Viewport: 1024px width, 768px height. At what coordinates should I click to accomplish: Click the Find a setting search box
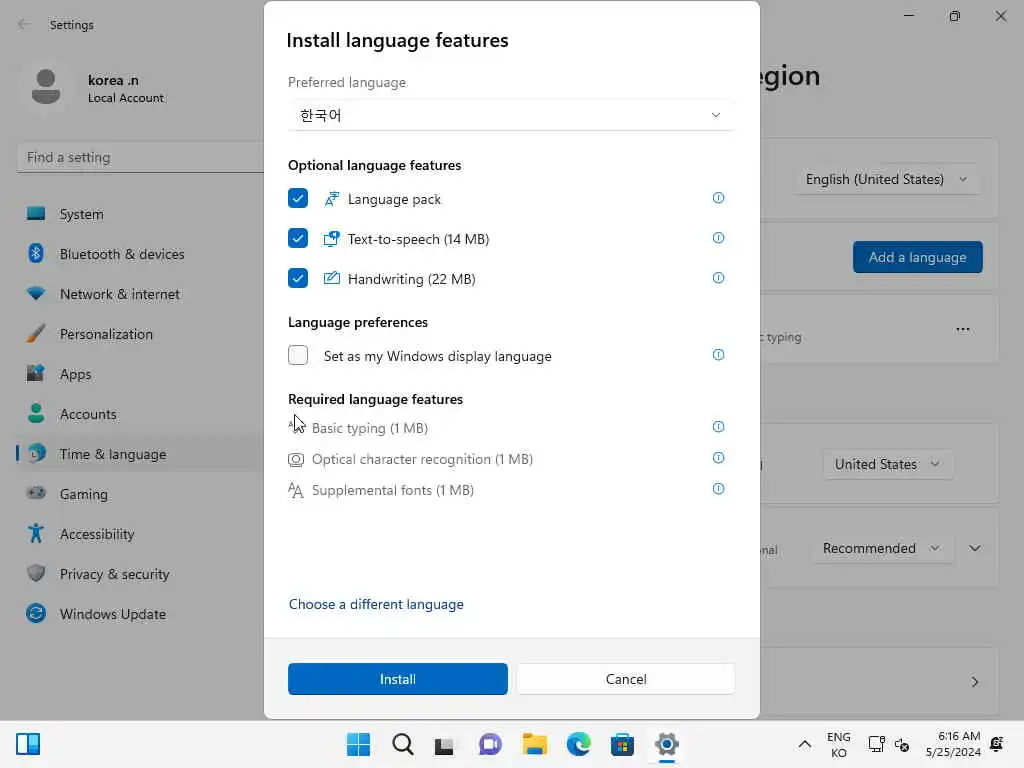click(x=140, y=157)
